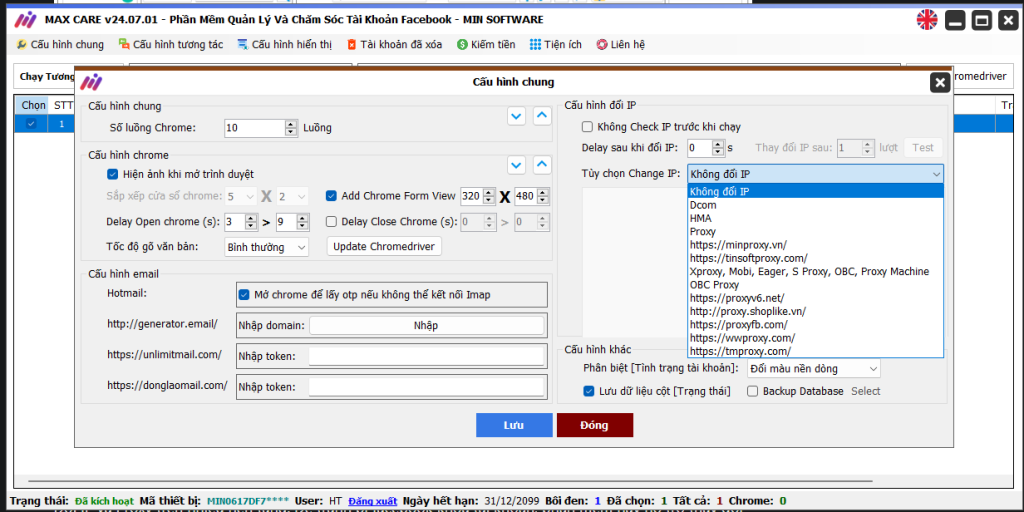Toggle Backup Database checkbox
This screenshot has width=1024, height=512.
tap(752, 391)
